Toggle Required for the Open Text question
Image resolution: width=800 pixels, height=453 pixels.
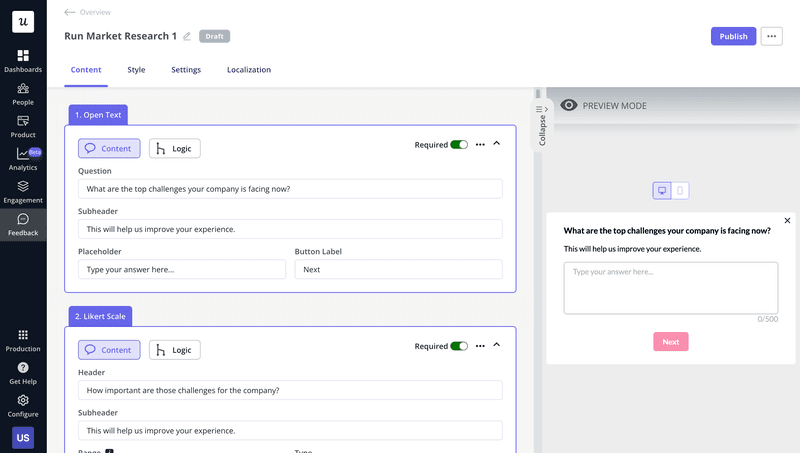coord(459,145)
